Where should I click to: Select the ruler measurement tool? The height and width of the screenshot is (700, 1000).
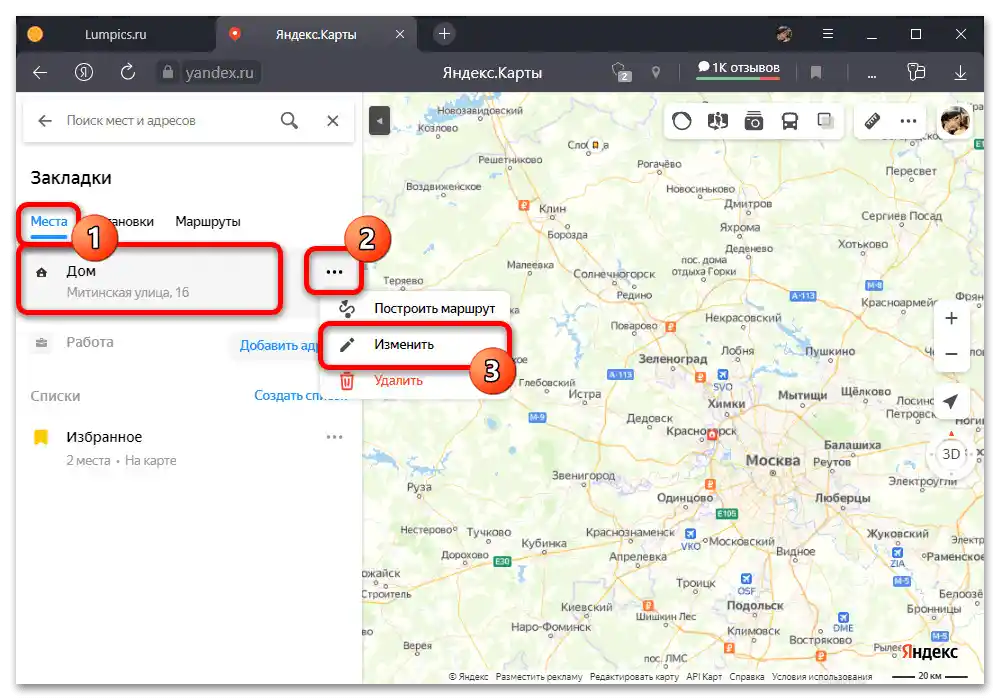[x=872, y=120]
